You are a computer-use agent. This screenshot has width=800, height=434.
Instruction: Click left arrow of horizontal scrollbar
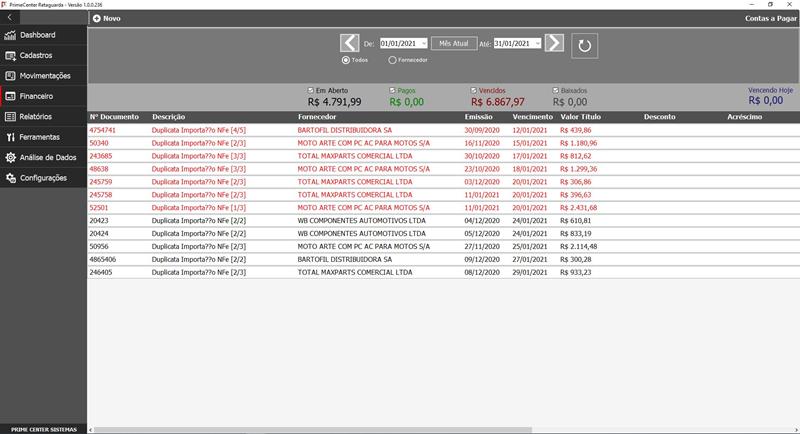91,430
